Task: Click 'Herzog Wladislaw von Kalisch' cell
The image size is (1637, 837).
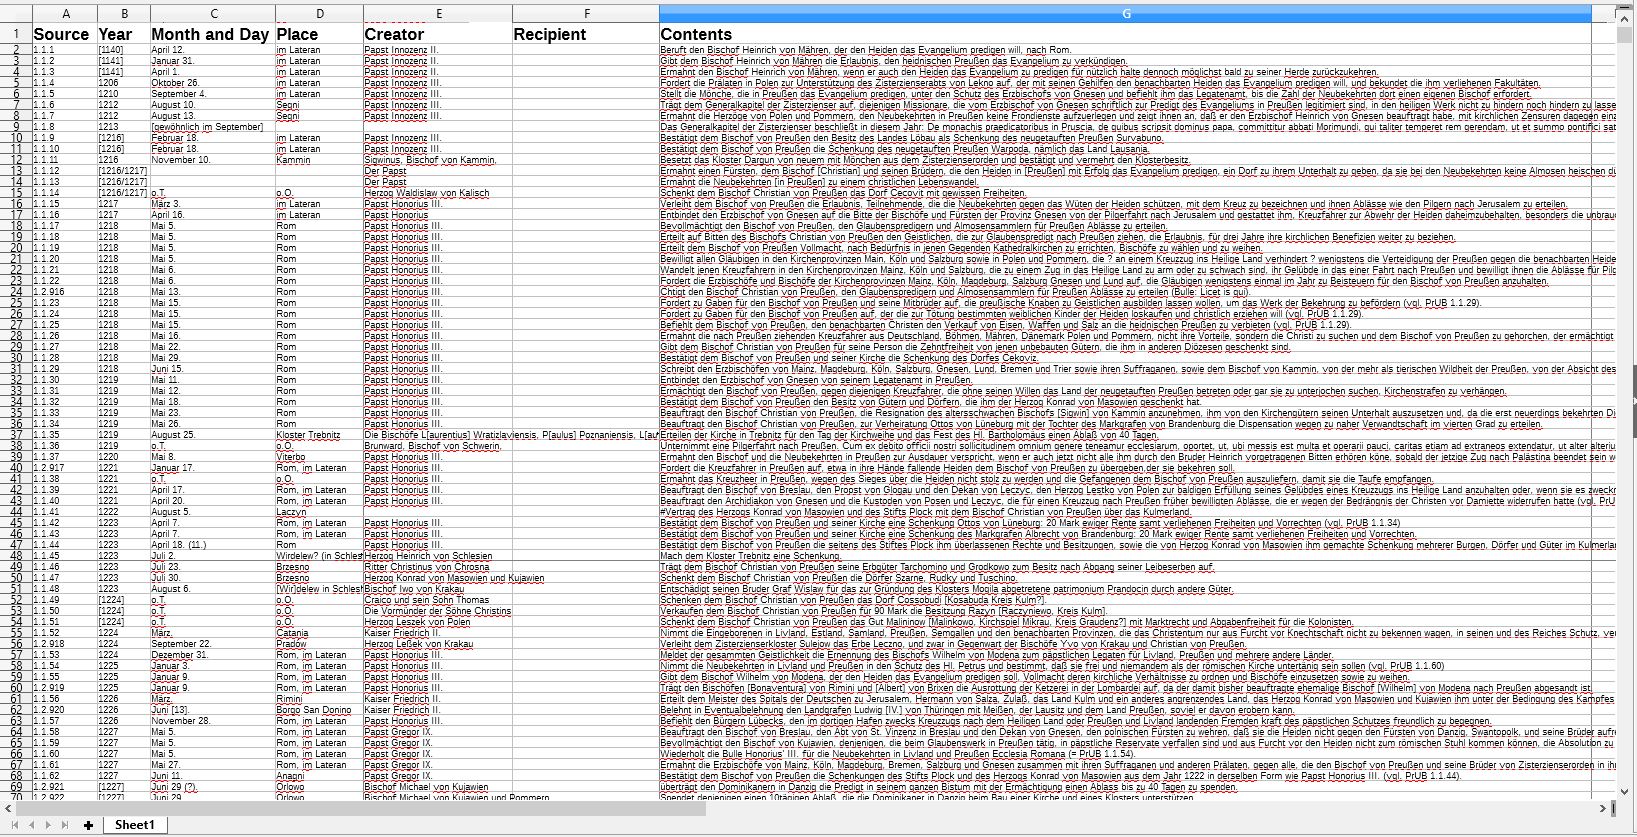Action: 438,193
